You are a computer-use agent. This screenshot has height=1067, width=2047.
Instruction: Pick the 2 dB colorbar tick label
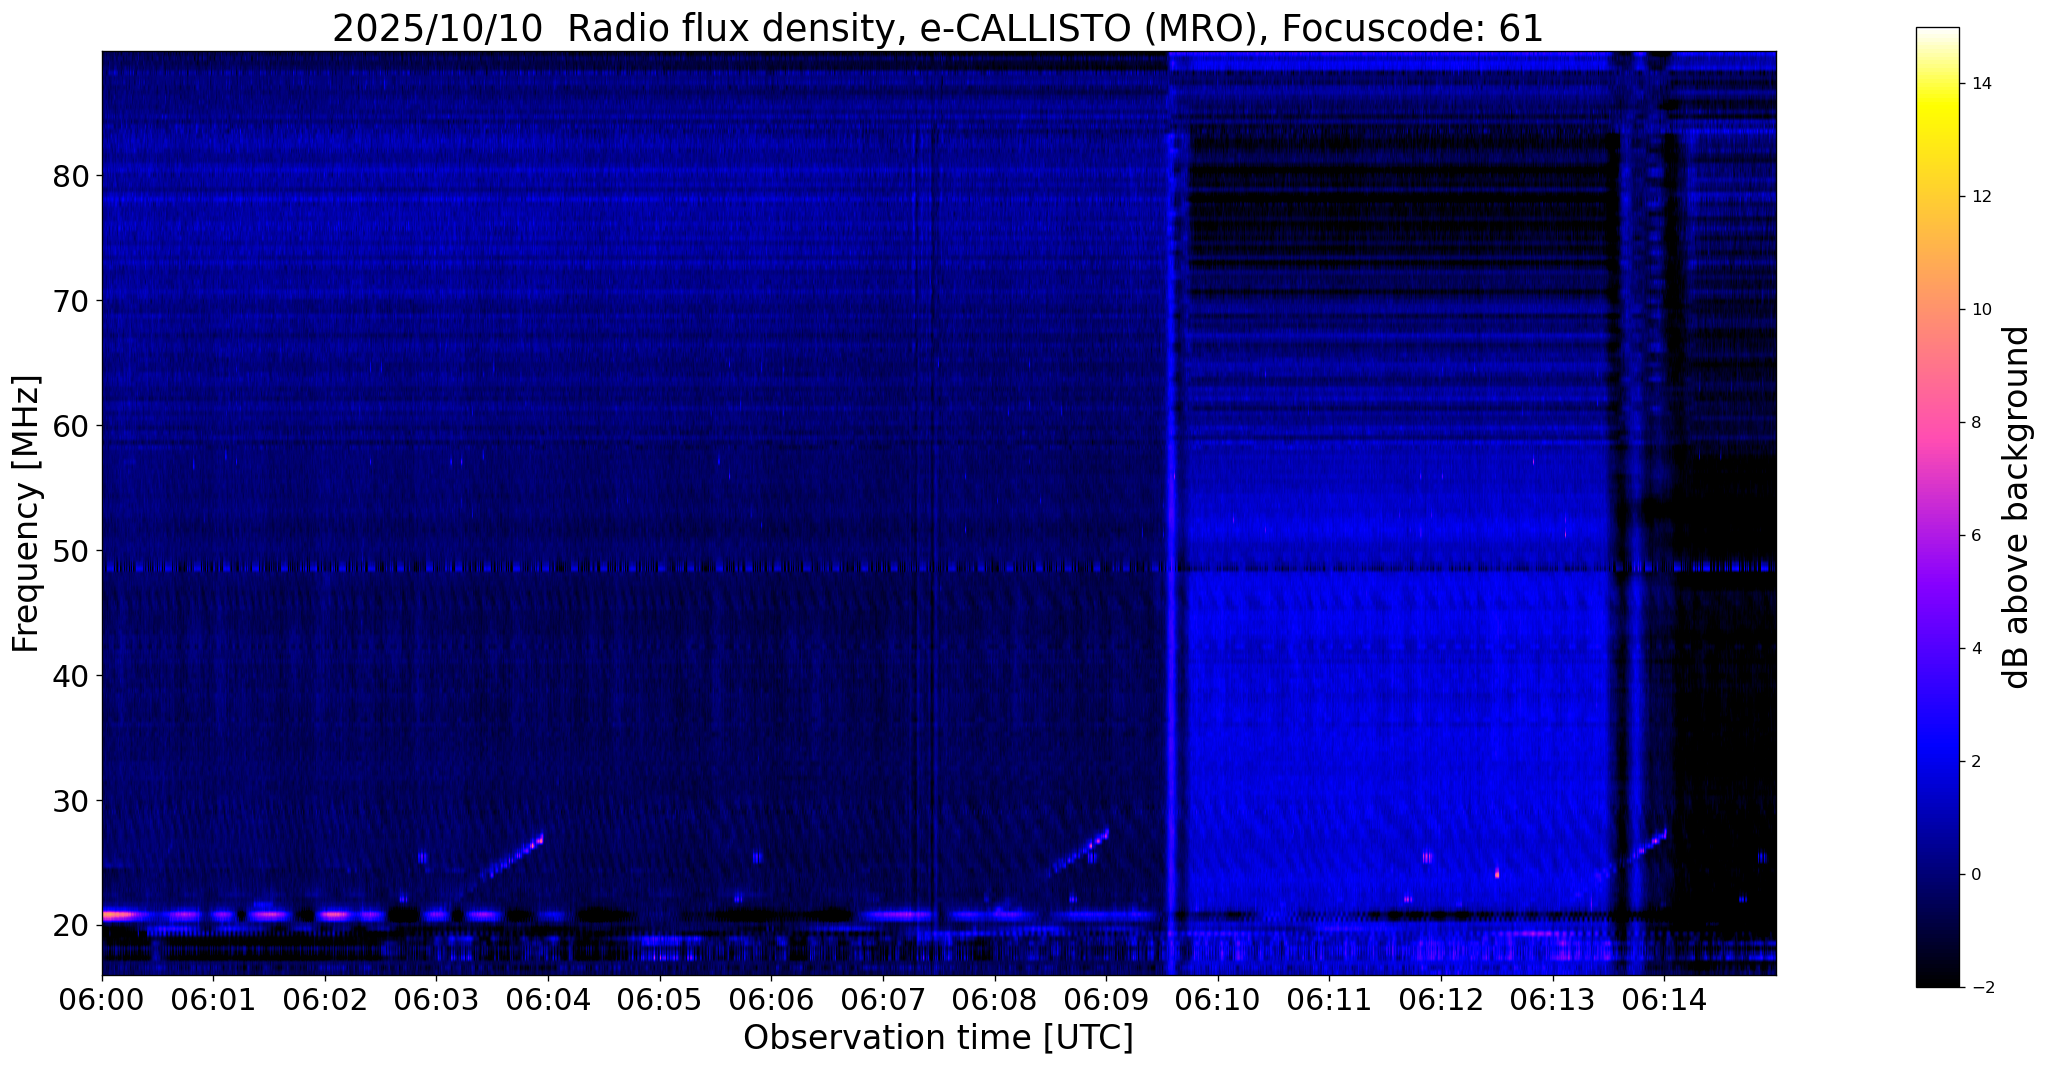coord(1975,762)
